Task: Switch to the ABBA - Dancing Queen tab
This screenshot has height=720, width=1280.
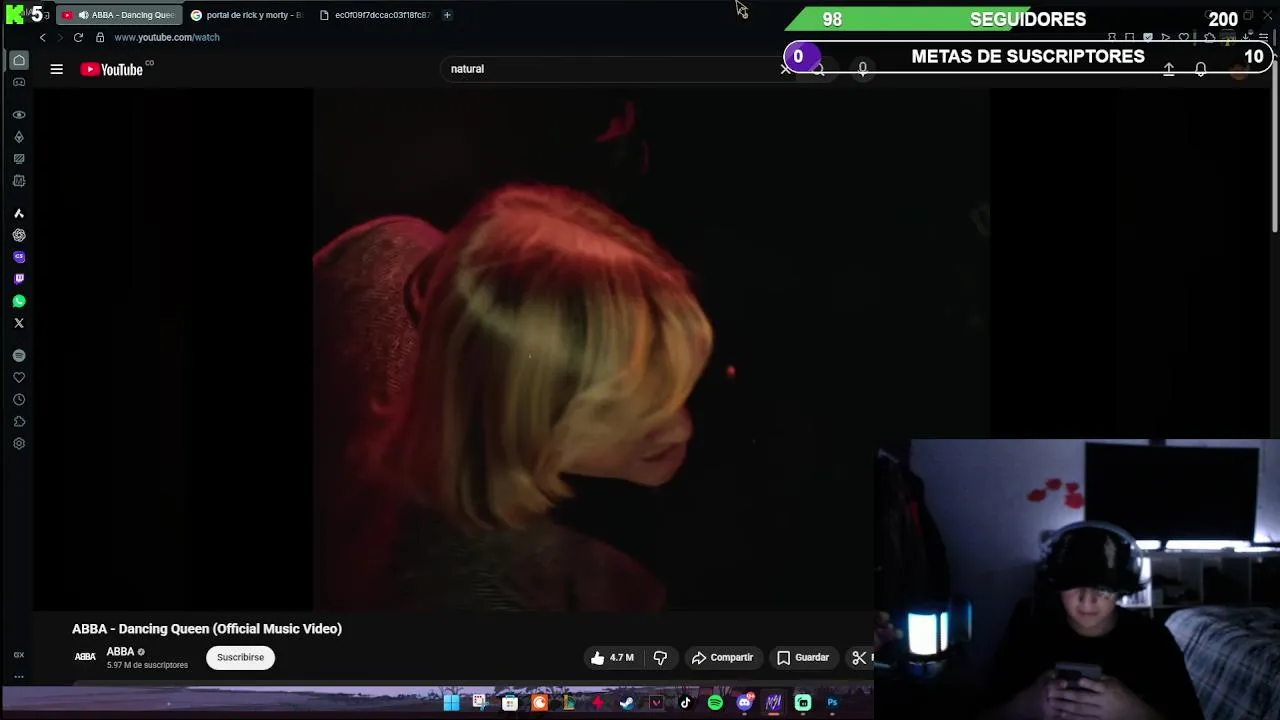Action: 120,15
